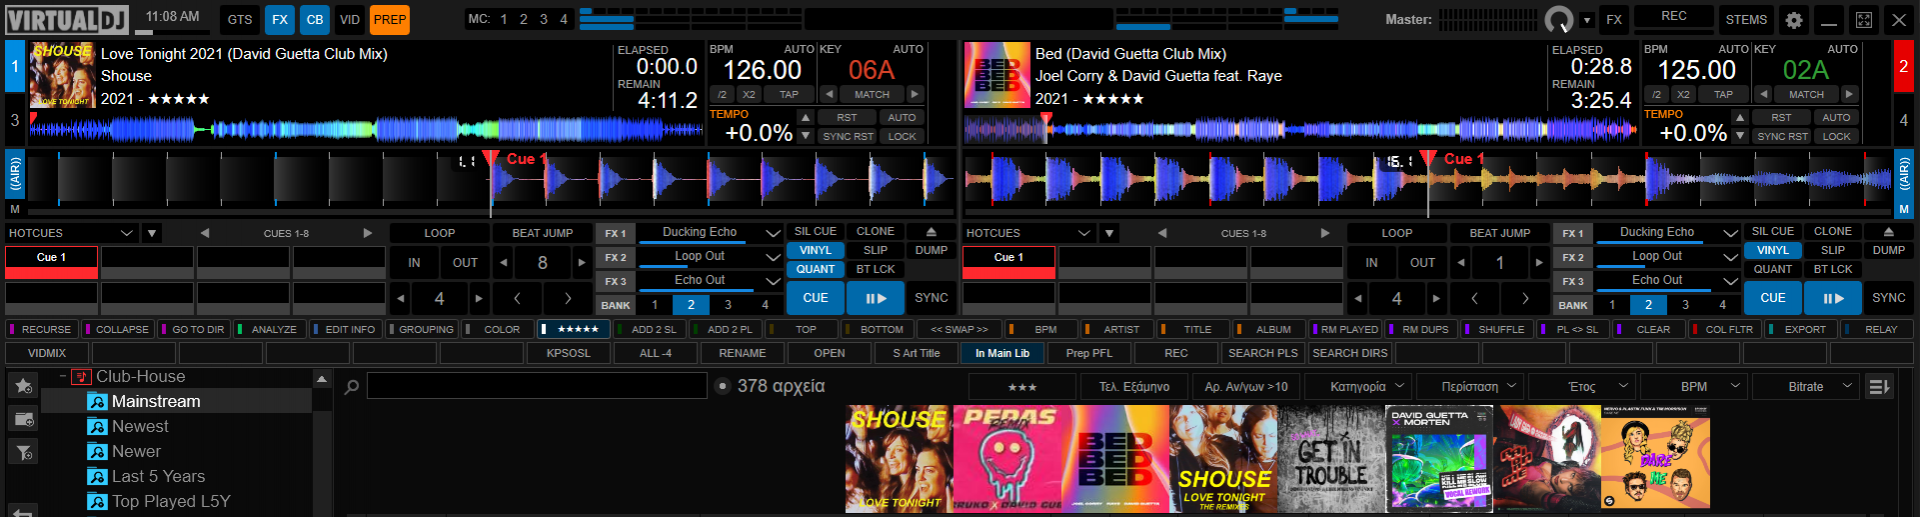This screenshot has height=517, width=1920.
Task: Toggle tempo LOCK on deck 1
Action: (x=902, y=136)
